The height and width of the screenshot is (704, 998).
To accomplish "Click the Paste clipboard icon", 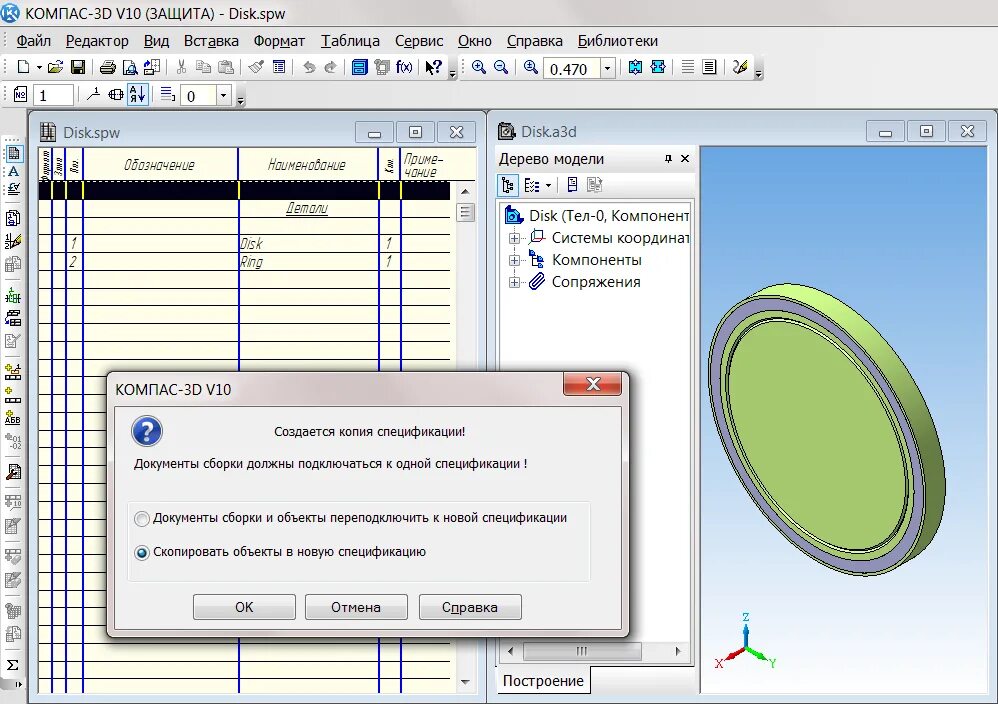I will point(225,67).
